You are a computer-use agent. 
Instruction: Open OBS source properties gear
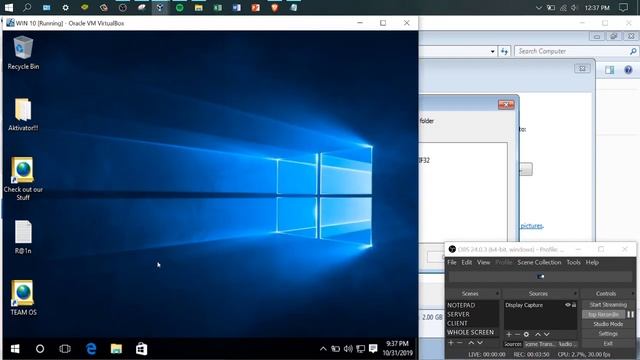(527, 334)
